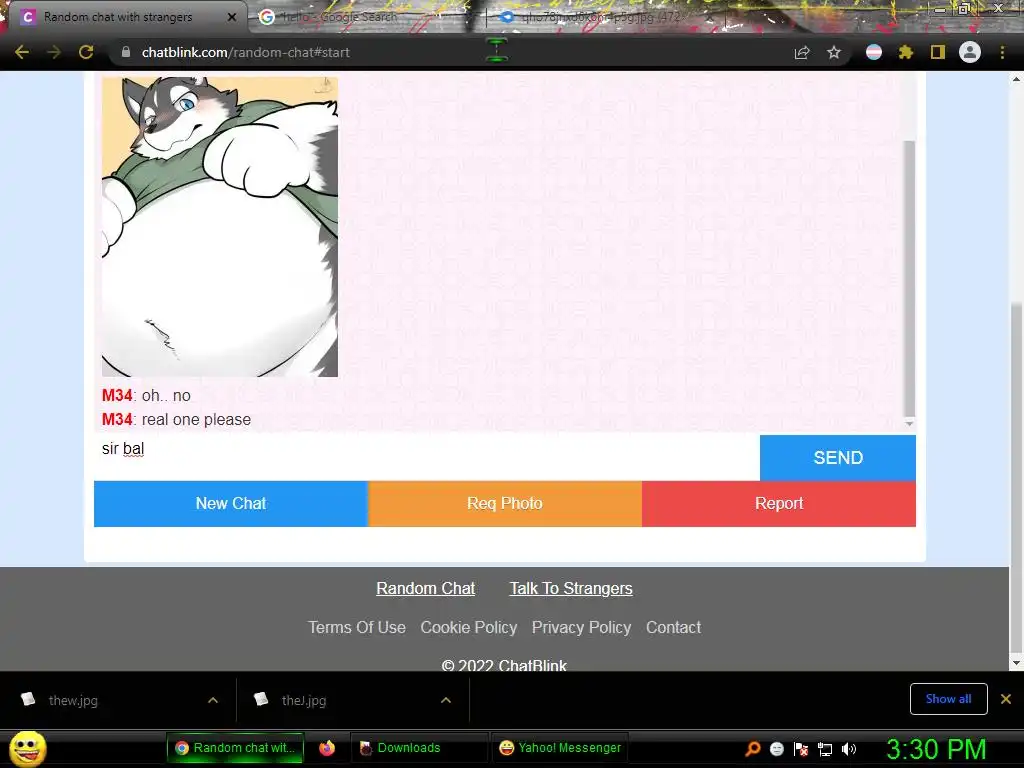Click the round white face tray icon
Screen dimensions: 1024x768
776,749
